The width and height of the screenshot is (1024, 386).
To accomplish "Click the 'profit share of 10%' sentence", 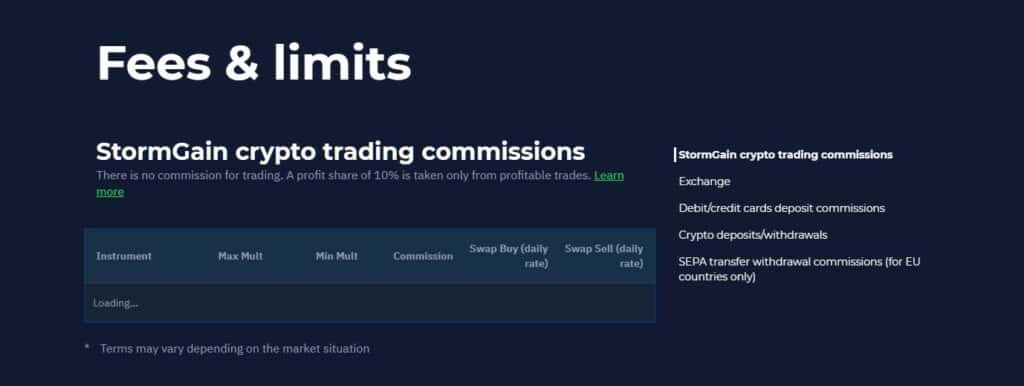I will 438,176.
